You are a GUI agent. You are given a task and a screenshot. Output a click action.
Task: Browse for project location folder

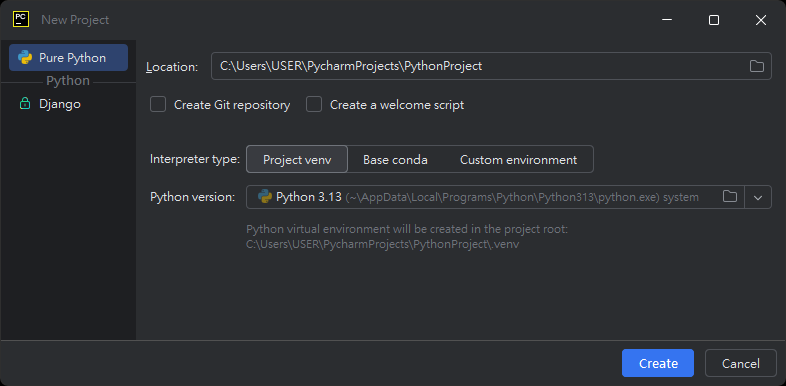(756, 66)
